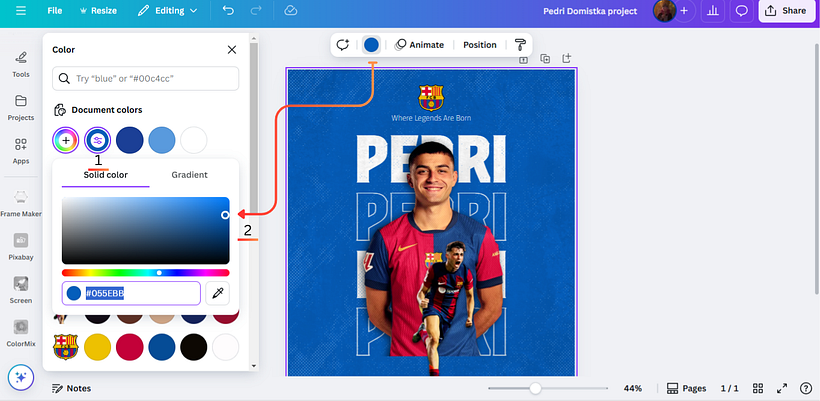
Task: Select the blue Barcelona palette swatch
Action: (162, 347)
